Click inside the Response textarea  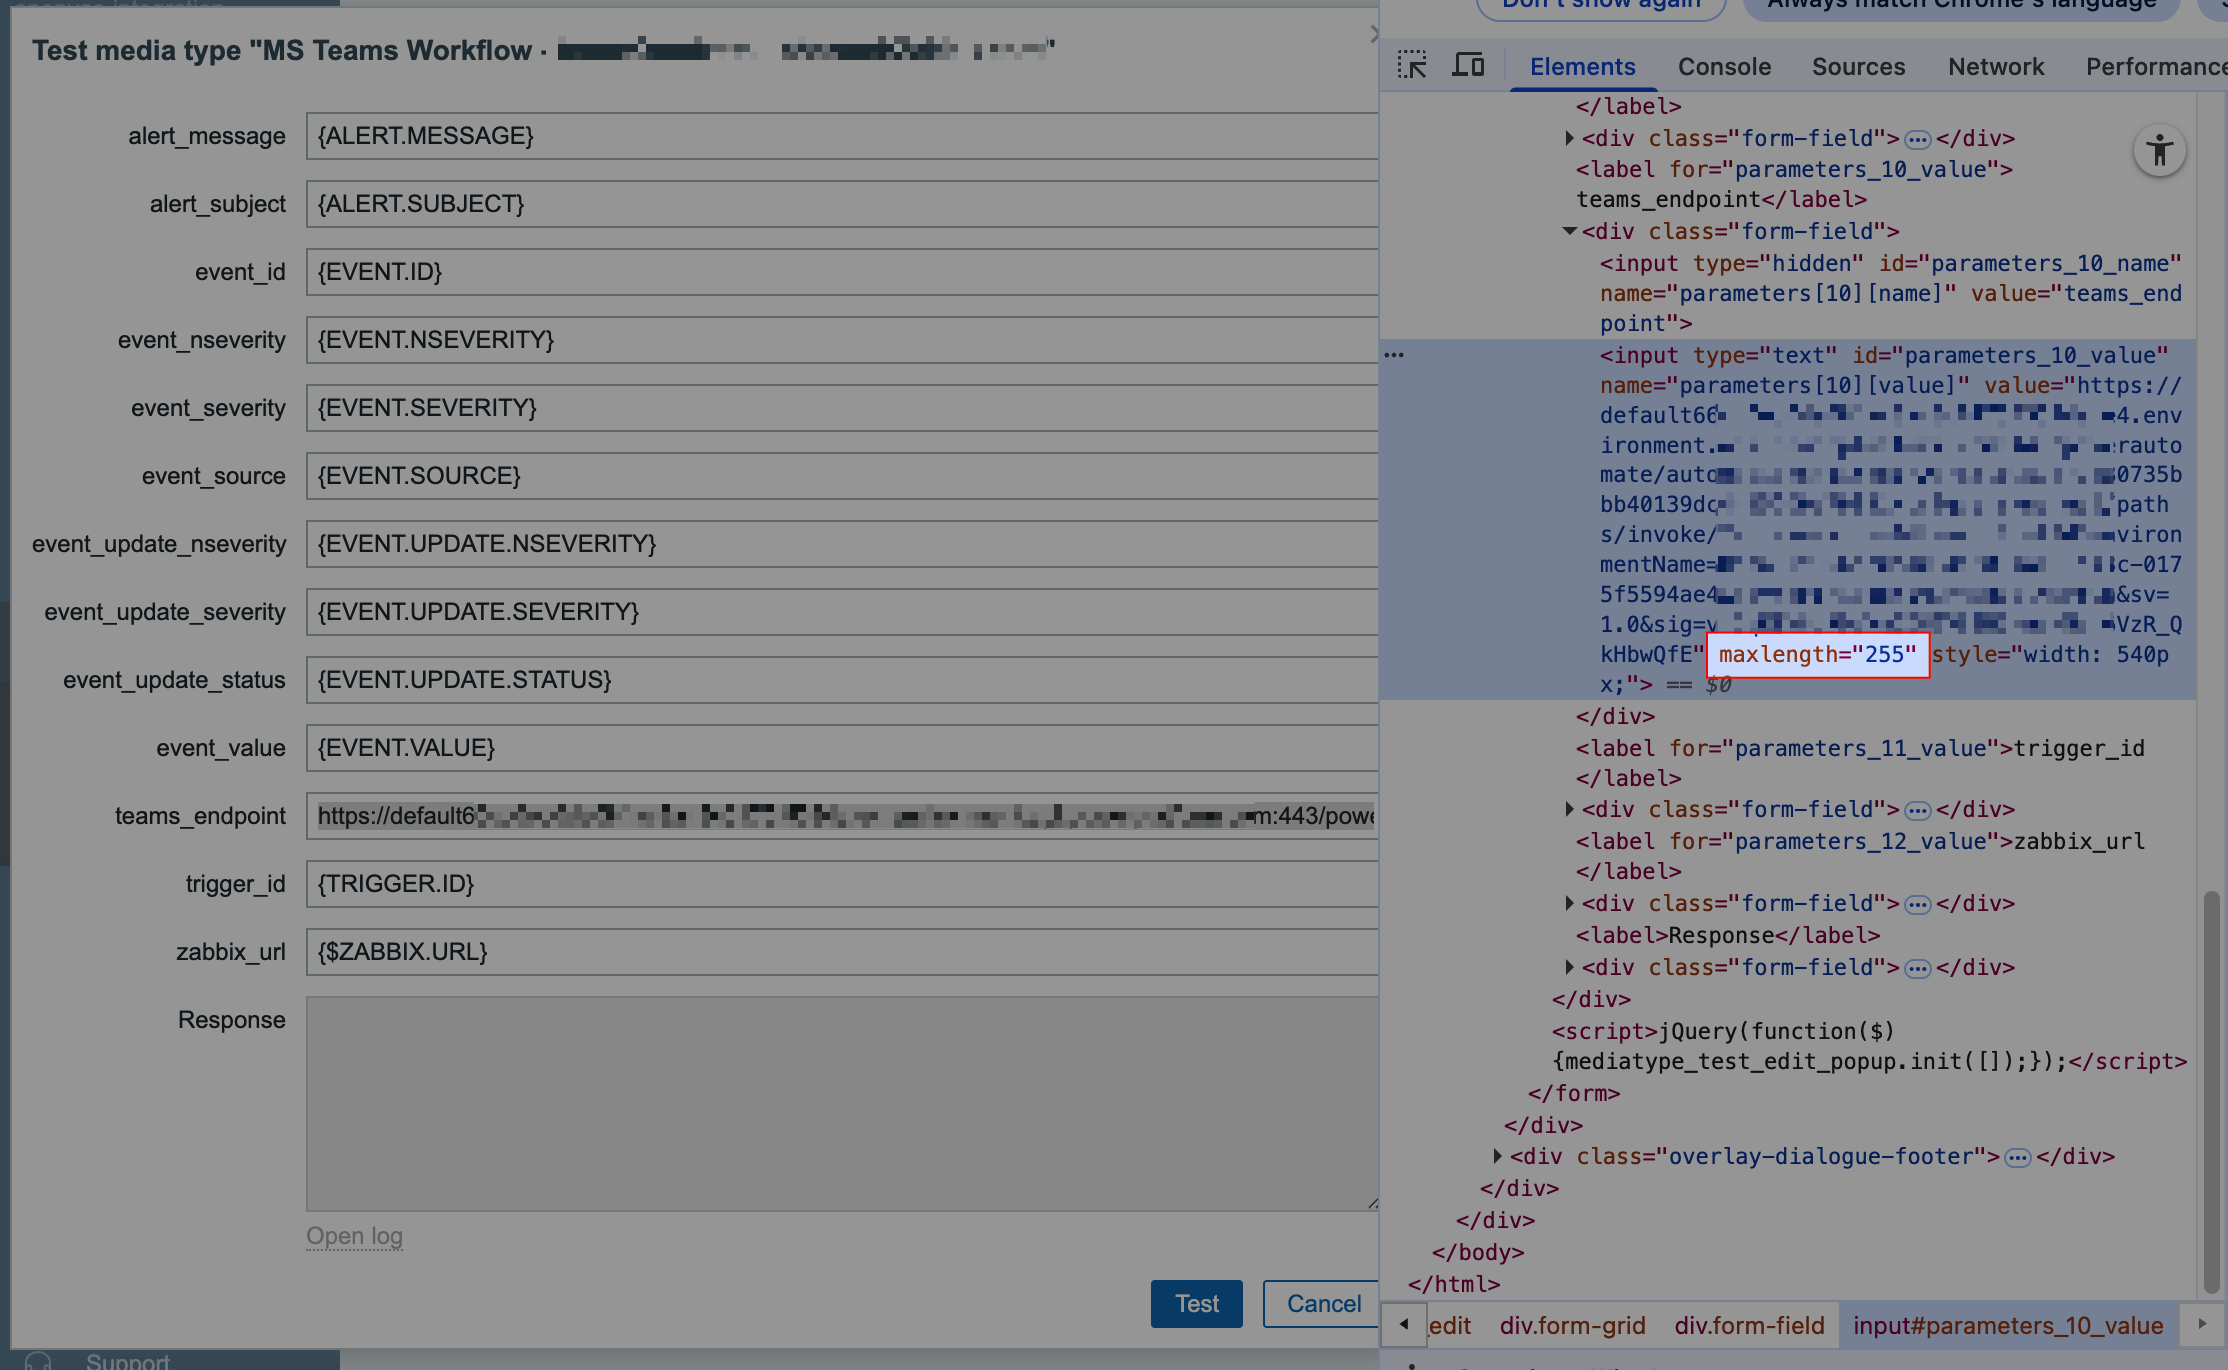[x=842, y=1104]
